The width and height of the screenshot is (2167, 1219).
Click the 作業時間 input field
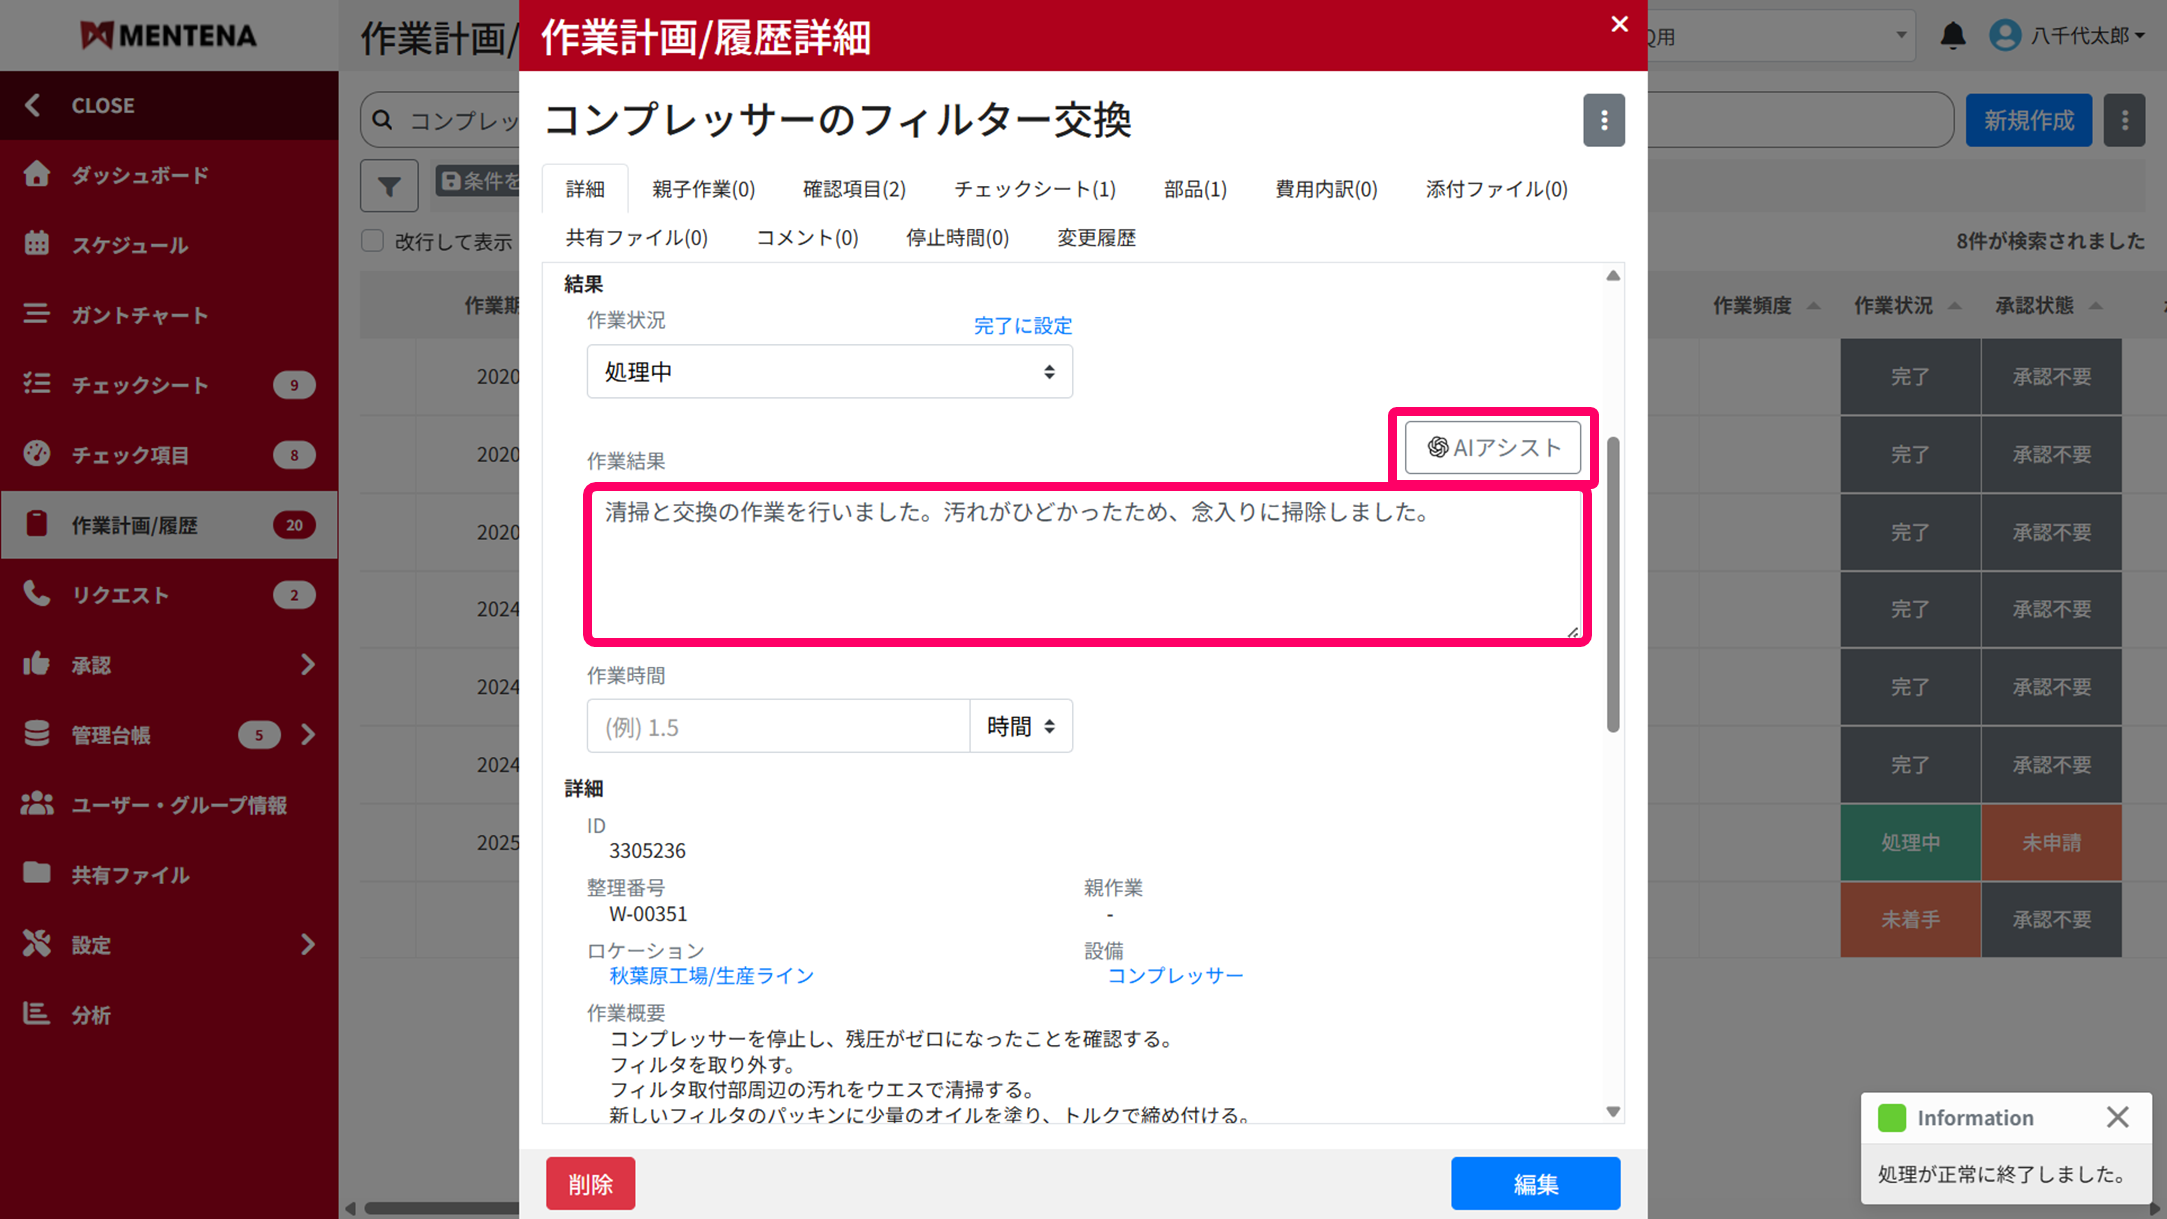click(x=778, y=727)
